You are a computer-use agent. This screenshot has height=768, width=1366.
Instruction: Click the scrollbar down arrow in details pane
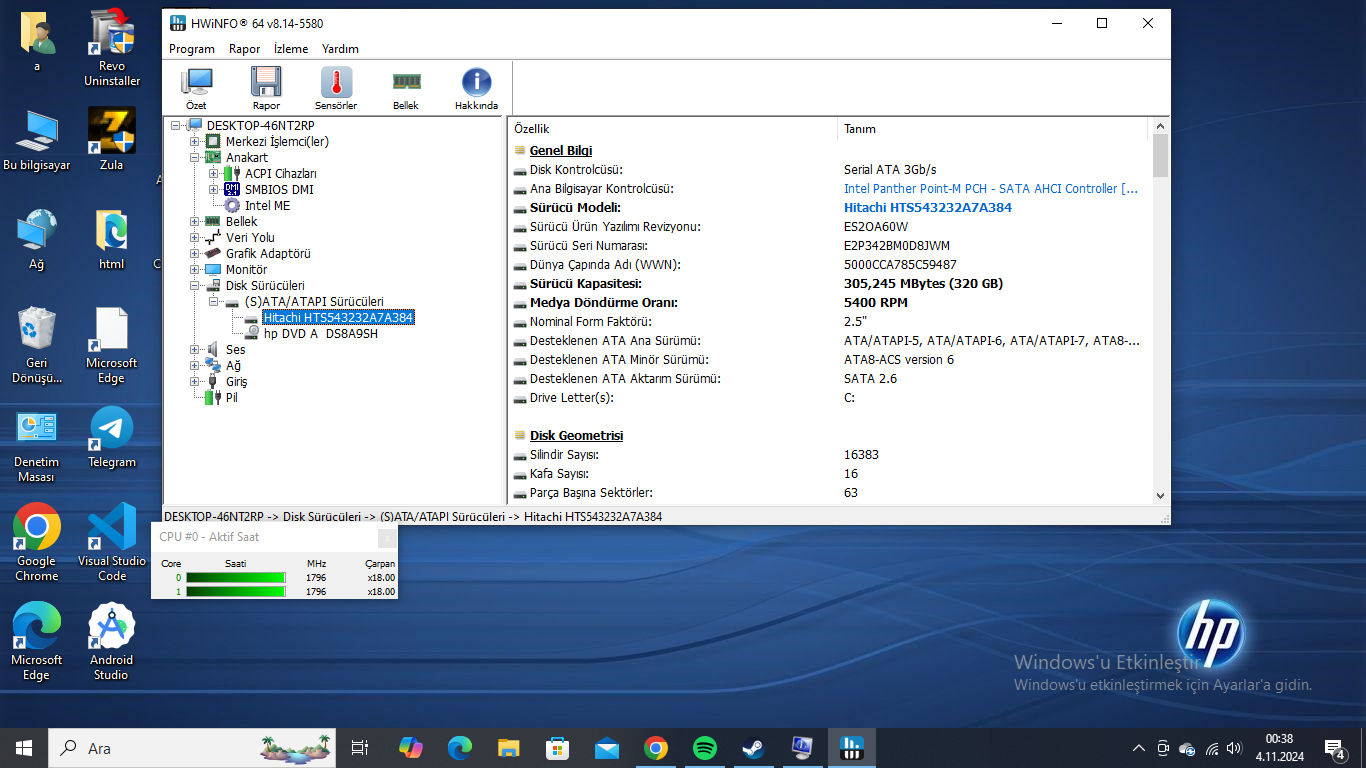tap(1160, 494)
